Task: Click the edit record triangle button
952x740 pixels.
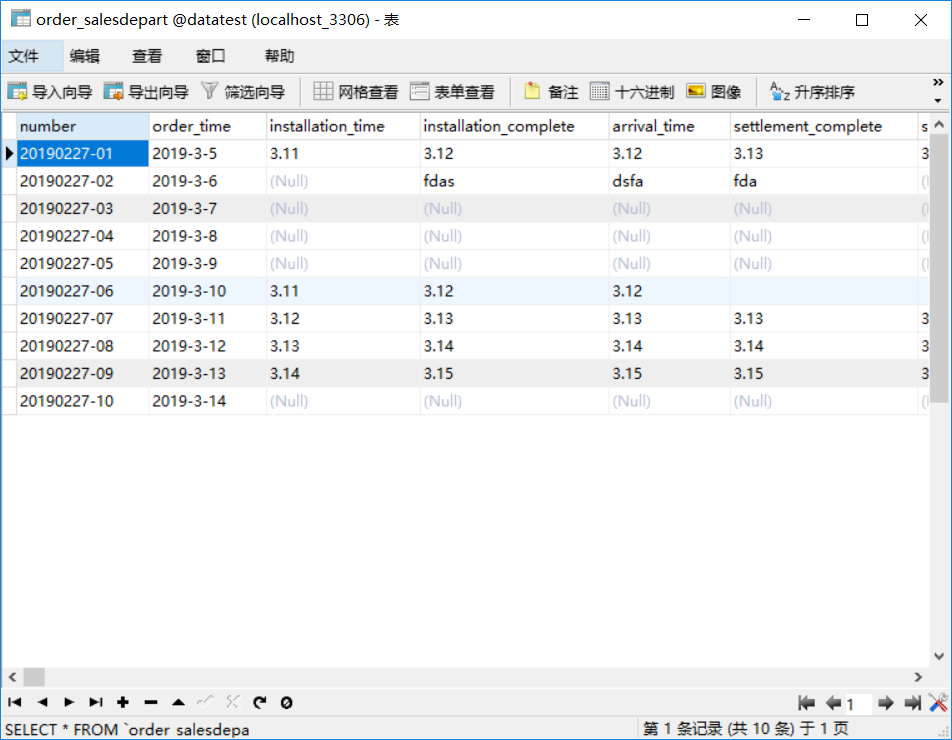Action: (178, 702)
